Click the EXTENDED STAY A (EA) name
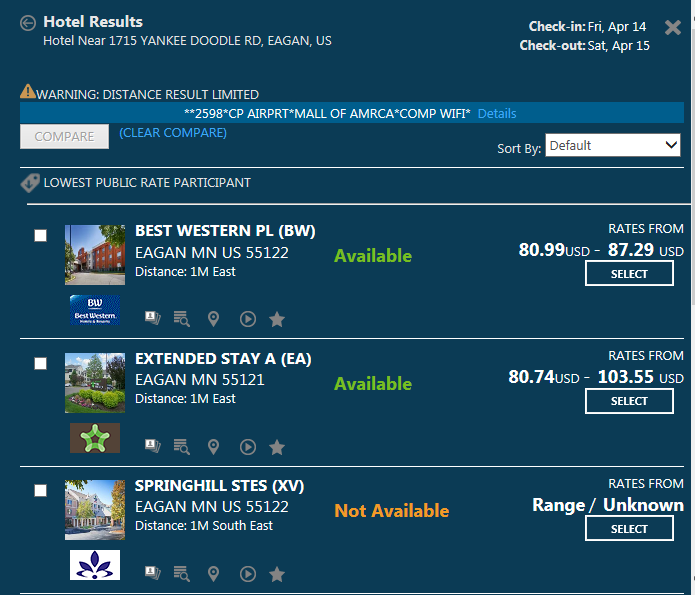 pos(223,359)
